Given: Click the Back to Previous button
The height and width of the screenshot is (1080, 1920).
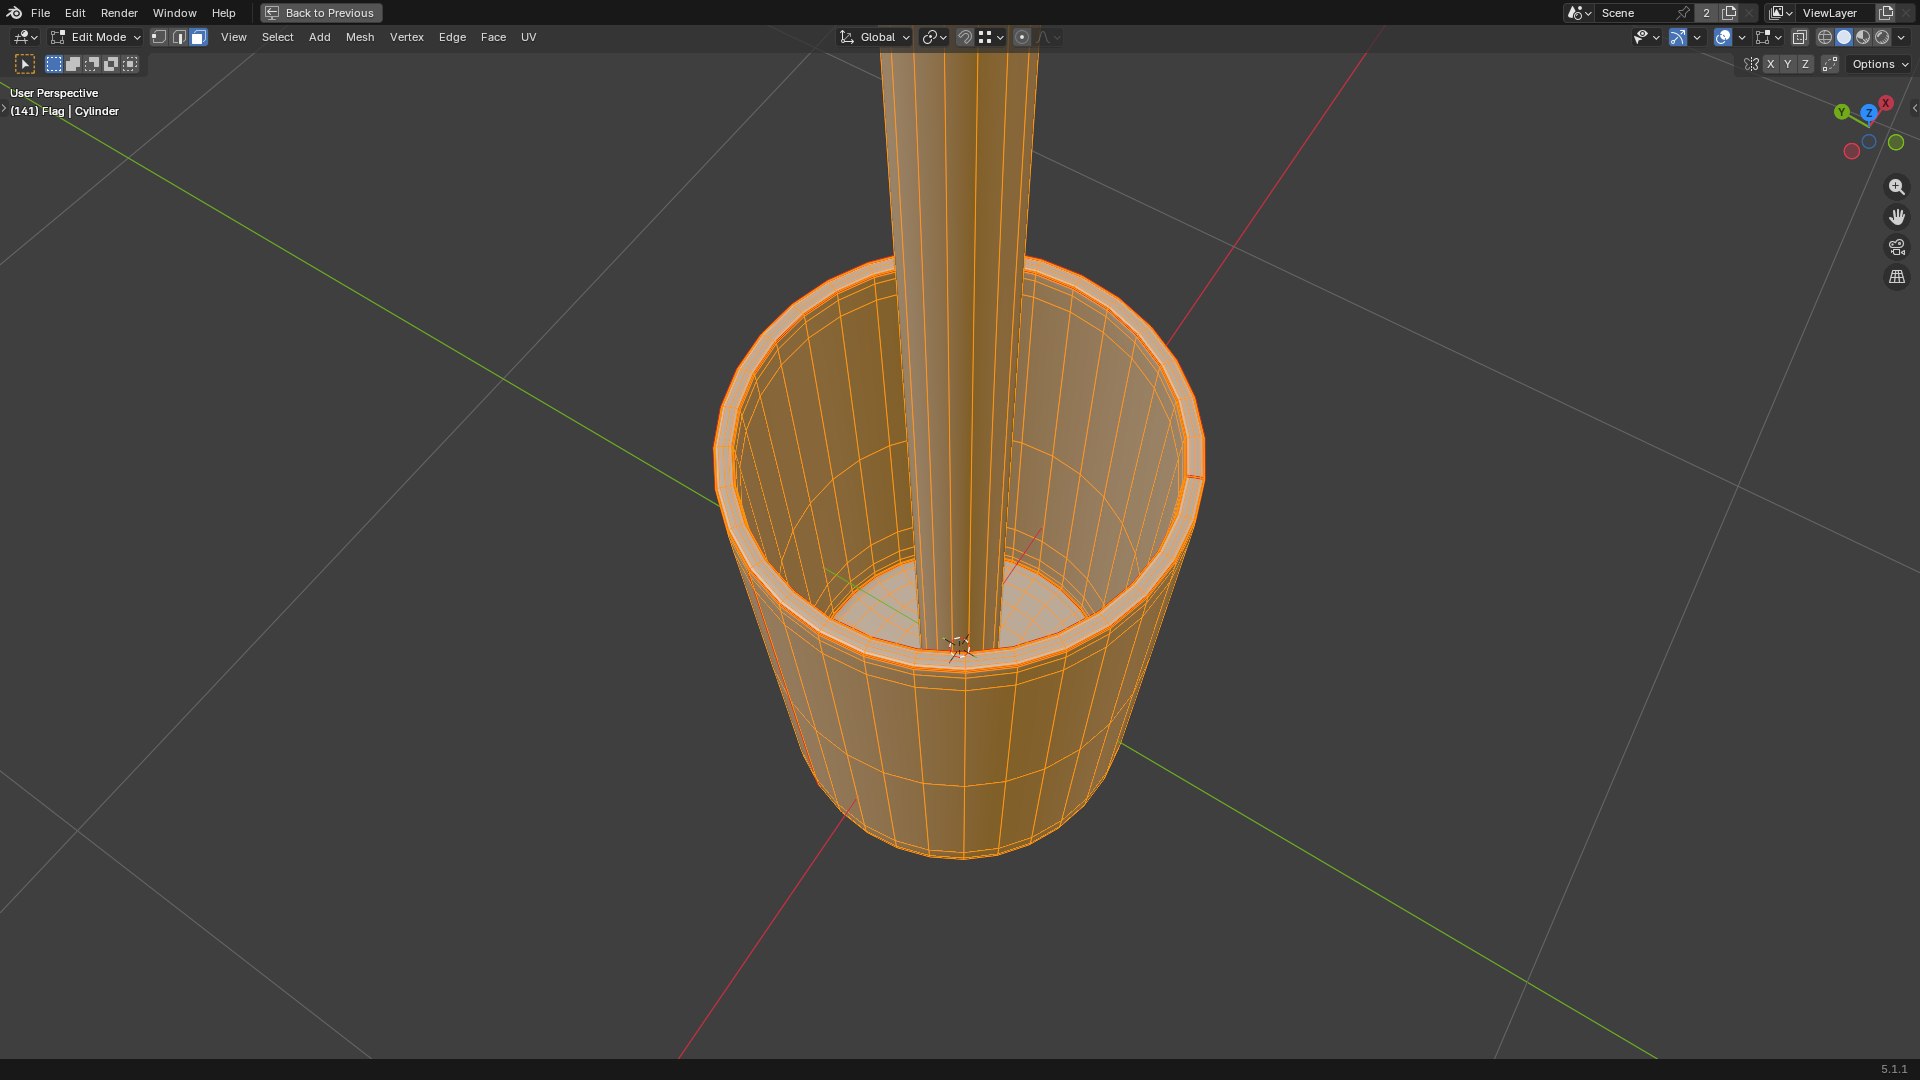Looking at the screenshot, I should pos(321,13).
